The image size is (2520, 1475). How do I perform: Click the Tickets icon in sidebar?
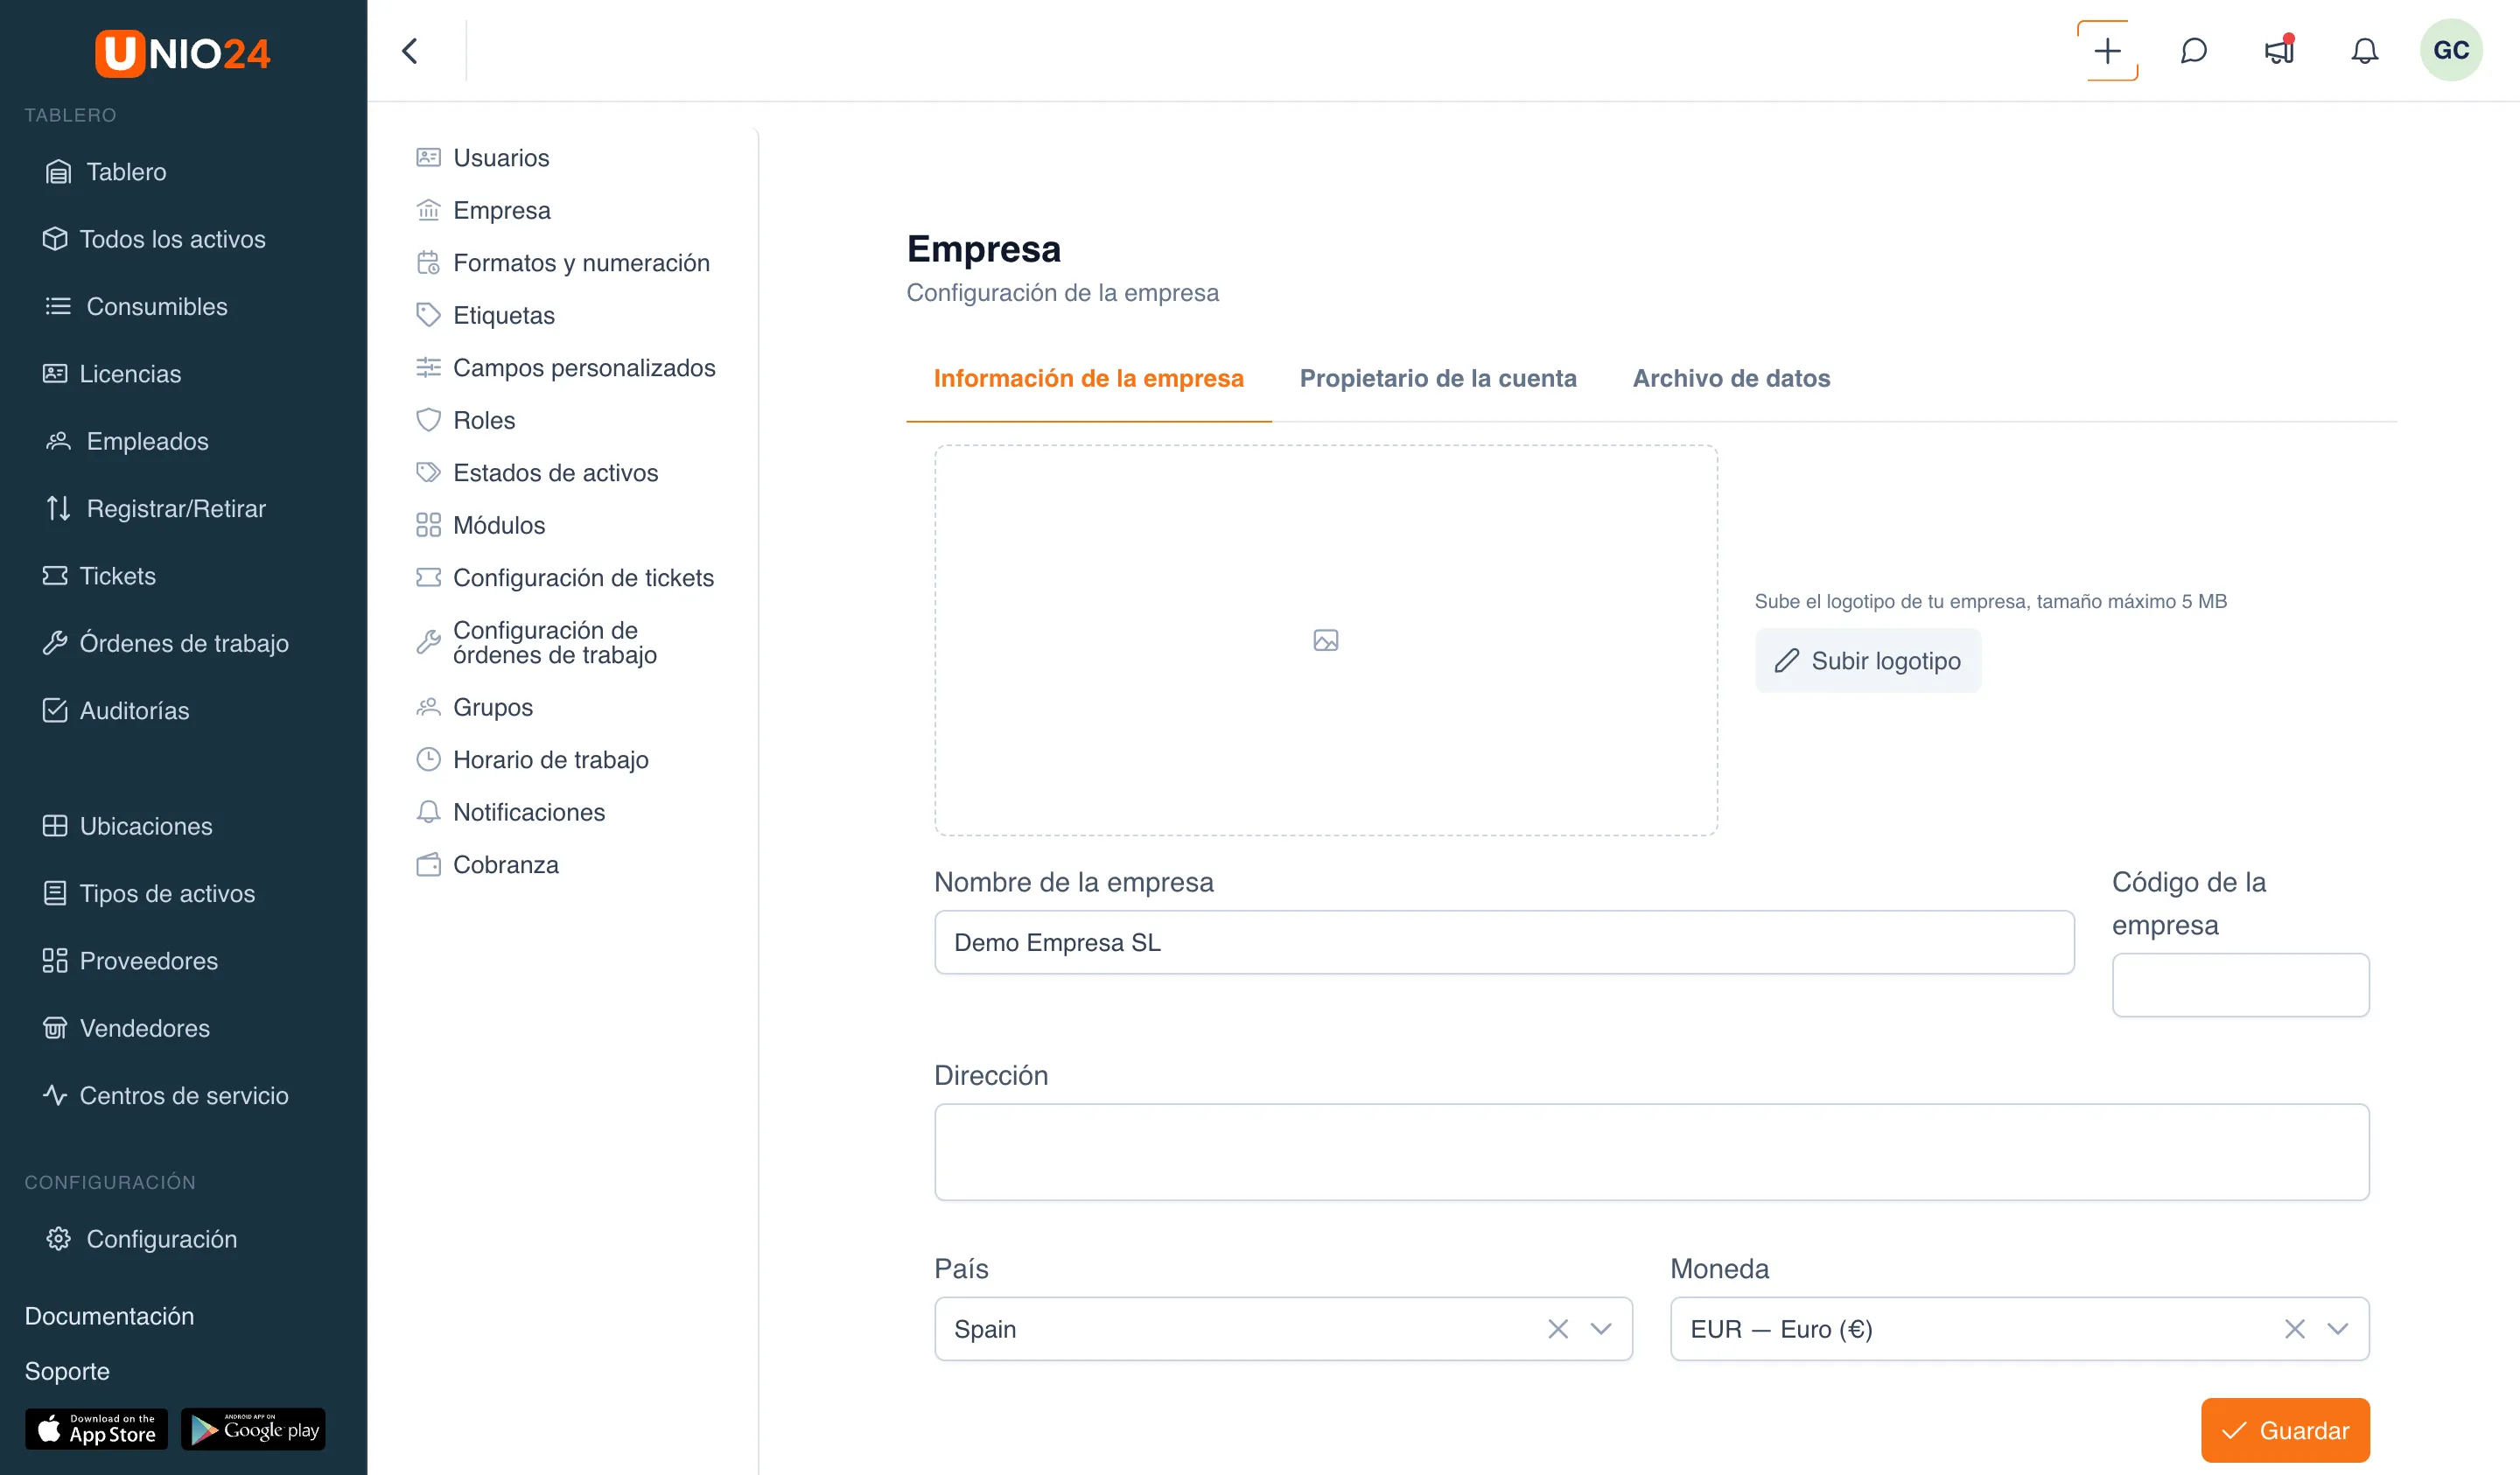tap(55, 576)
